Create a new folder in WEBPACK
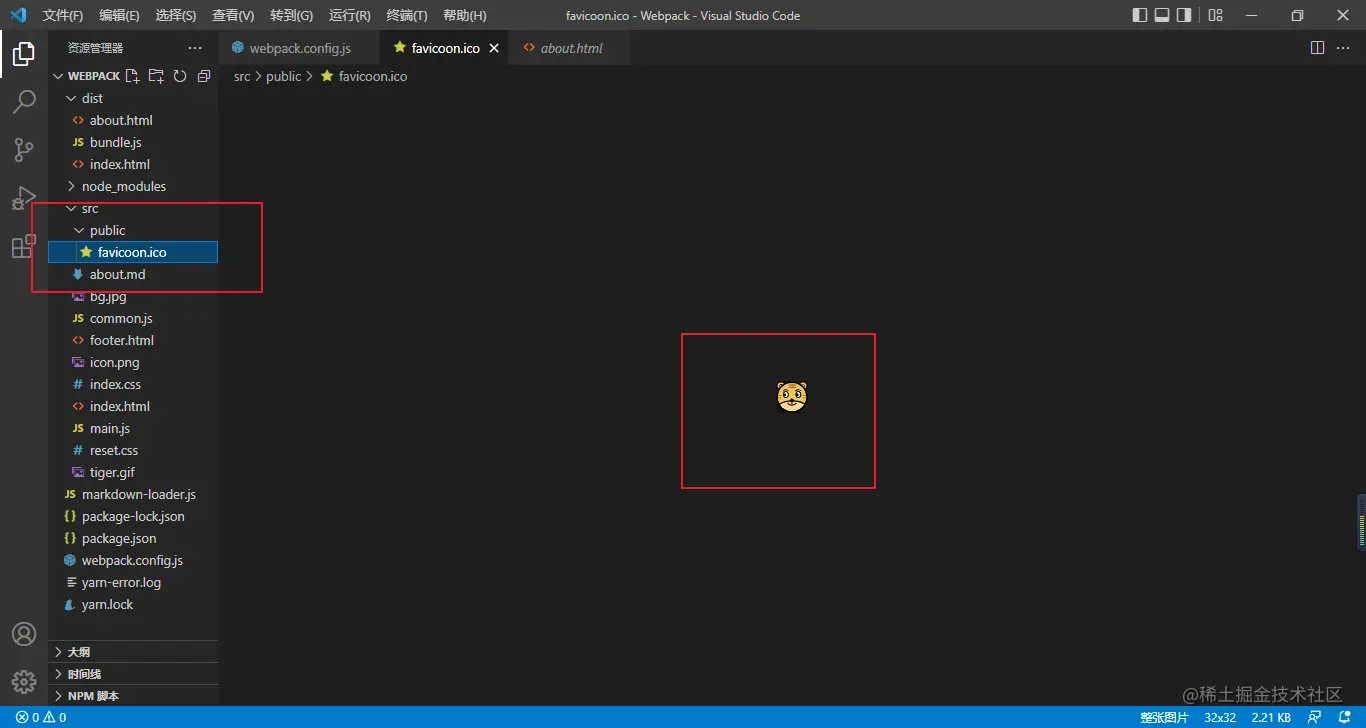This screenshot has height=728, width=1366. [156, 76]
